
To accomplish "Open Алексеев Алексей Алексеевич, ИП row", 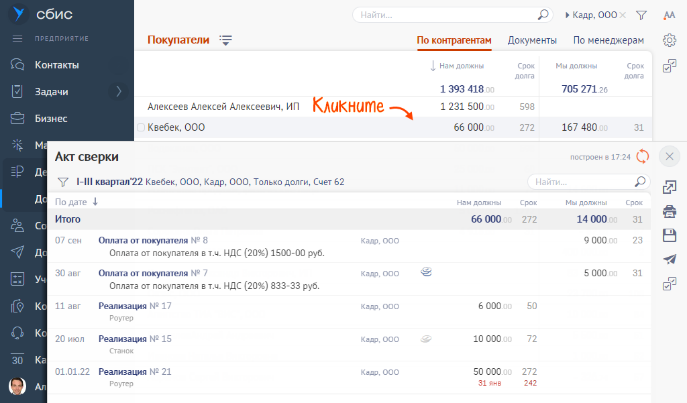I will [x=393, y=106].
